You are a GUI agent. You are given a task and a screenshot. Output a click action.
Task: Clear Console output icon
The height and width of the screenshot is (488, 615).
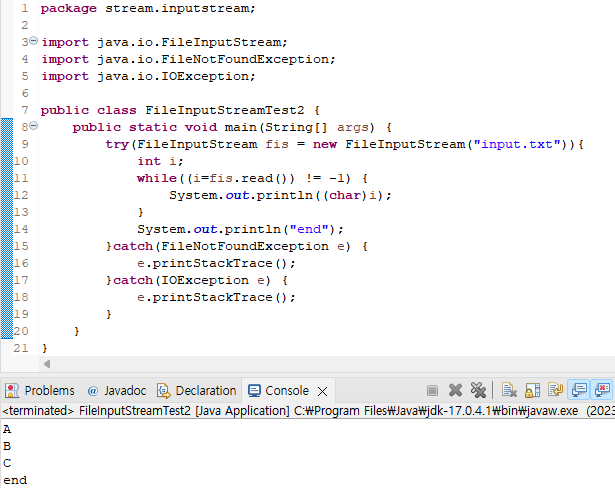[x=509, y=390]
